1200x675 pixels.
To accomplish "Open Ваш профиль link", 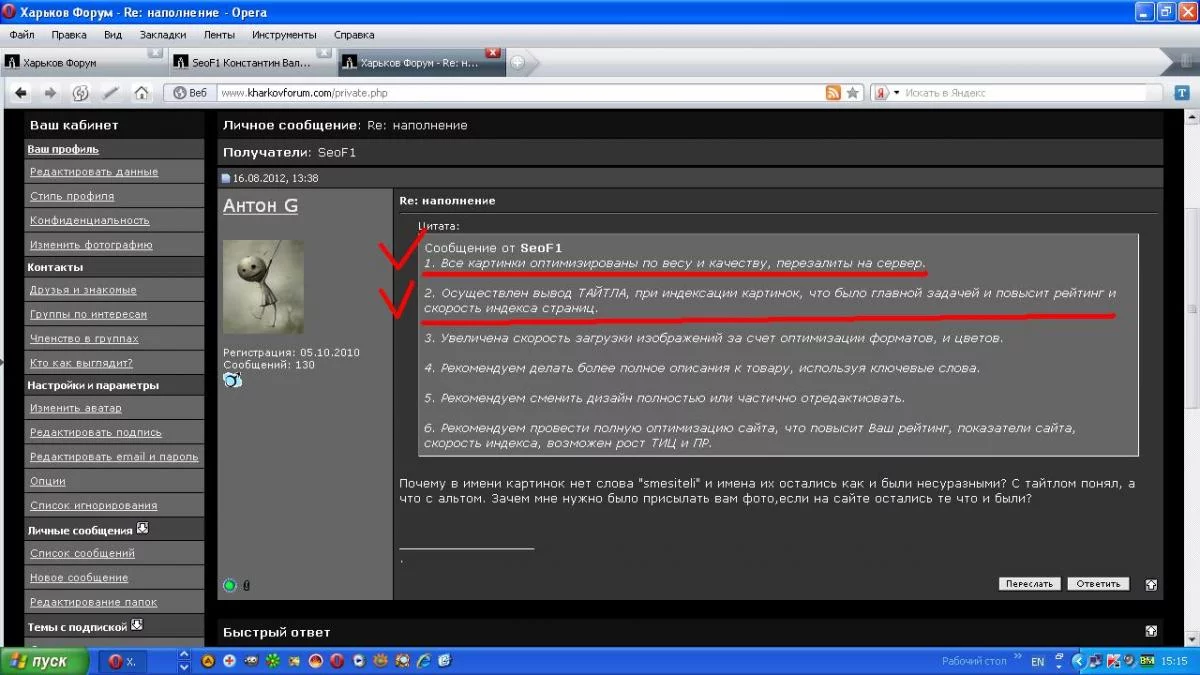I will pyautogui.click(x=63, y=149).
